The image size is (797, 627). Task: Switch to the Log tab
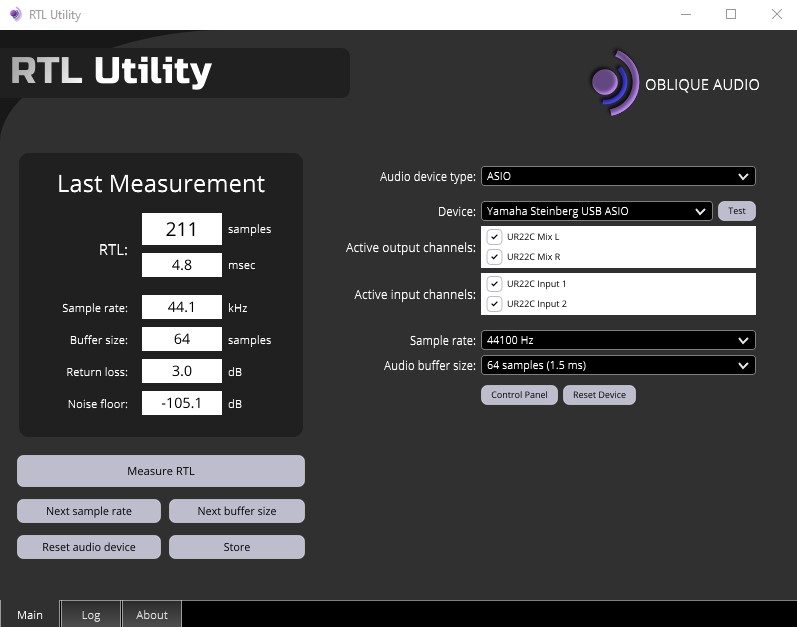91,615
